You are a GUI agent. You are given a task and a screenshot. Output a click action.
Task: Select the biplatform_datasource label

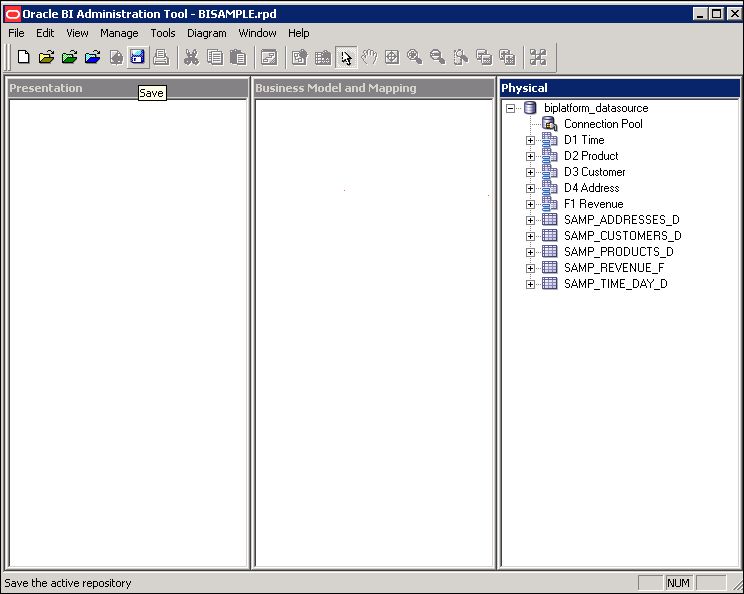coord(596,108)
